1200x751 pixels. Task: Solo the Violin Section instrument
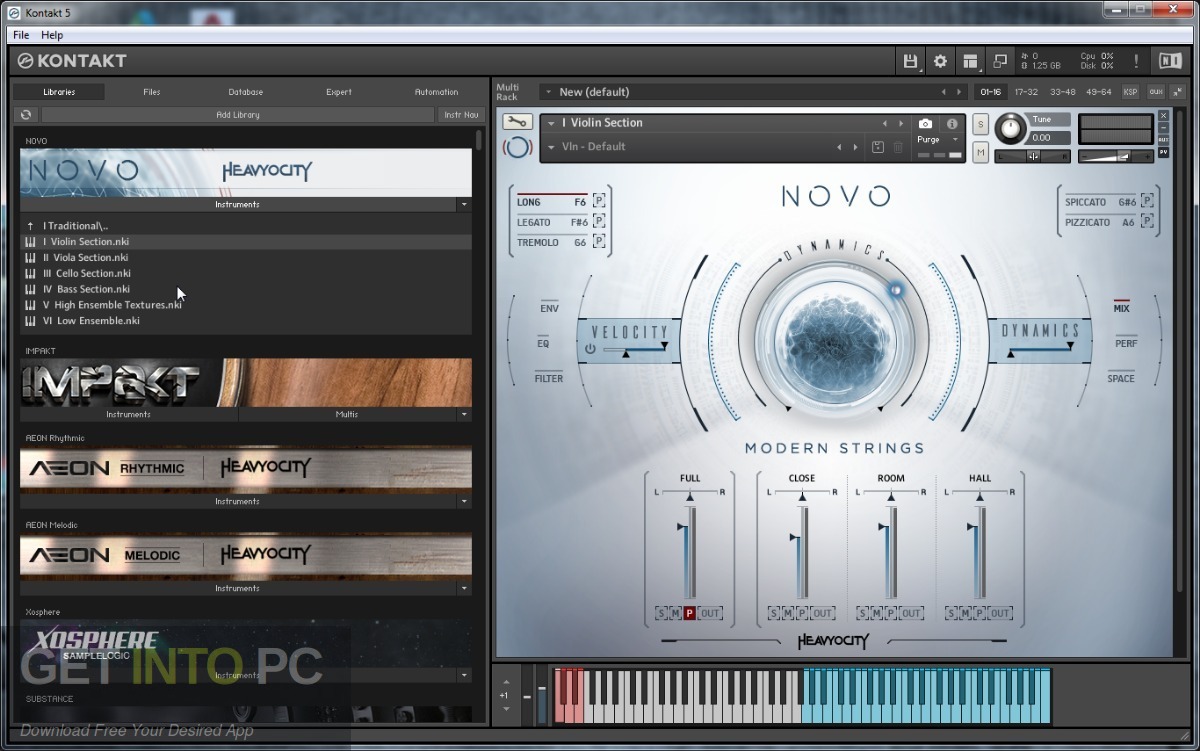(x=980, y=123)
